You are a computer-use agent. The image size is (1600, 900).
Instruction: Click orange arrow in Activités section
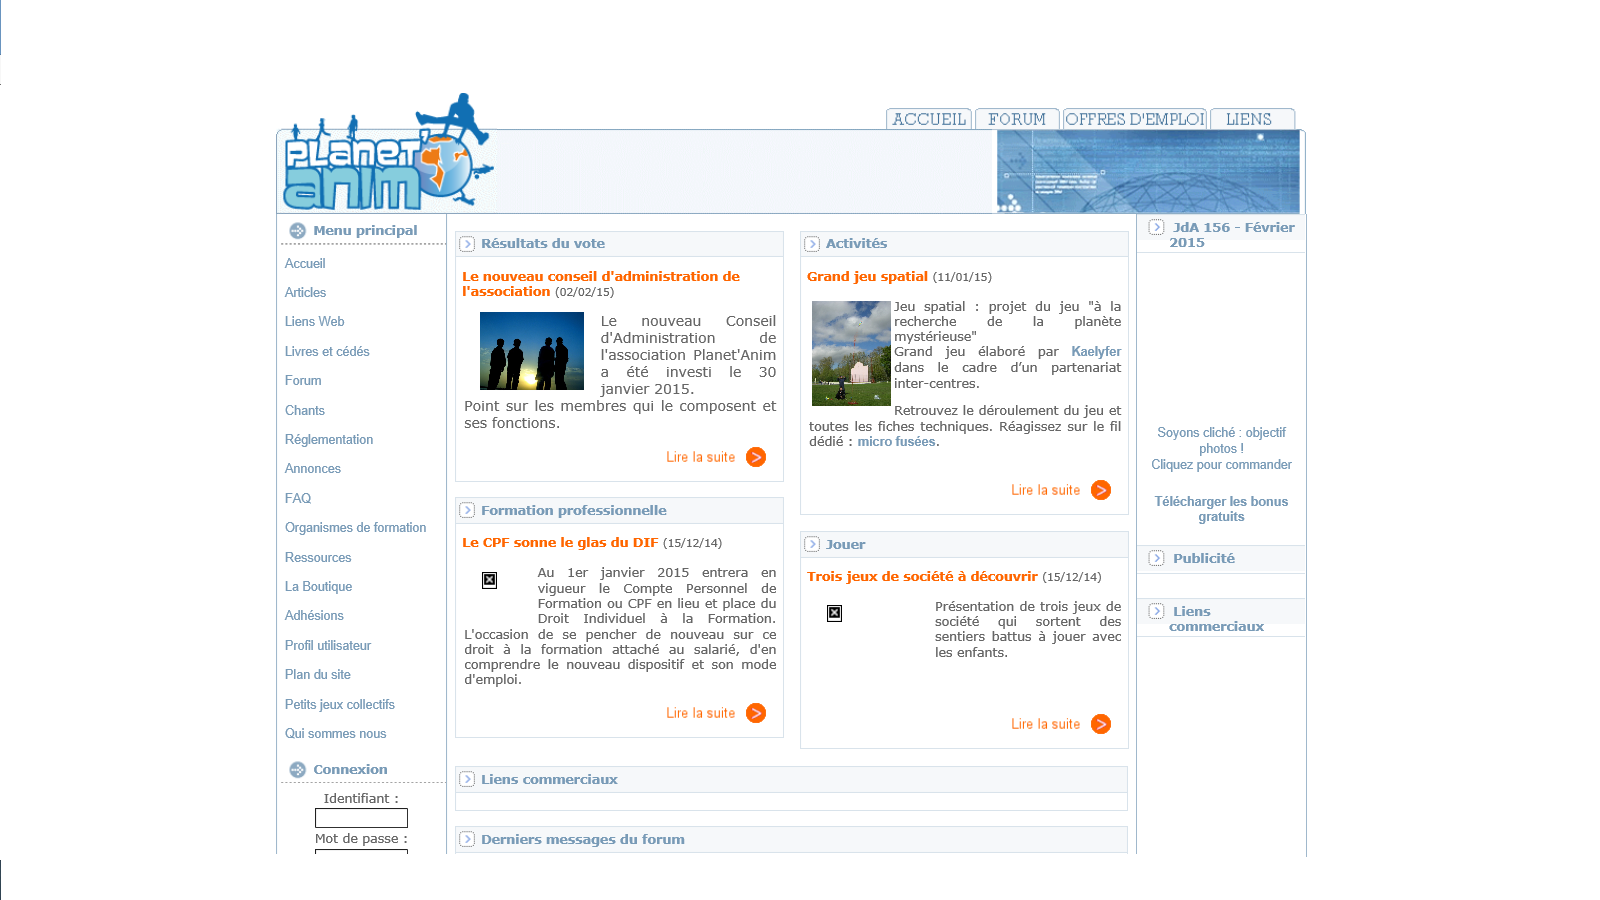point(1101,490)
